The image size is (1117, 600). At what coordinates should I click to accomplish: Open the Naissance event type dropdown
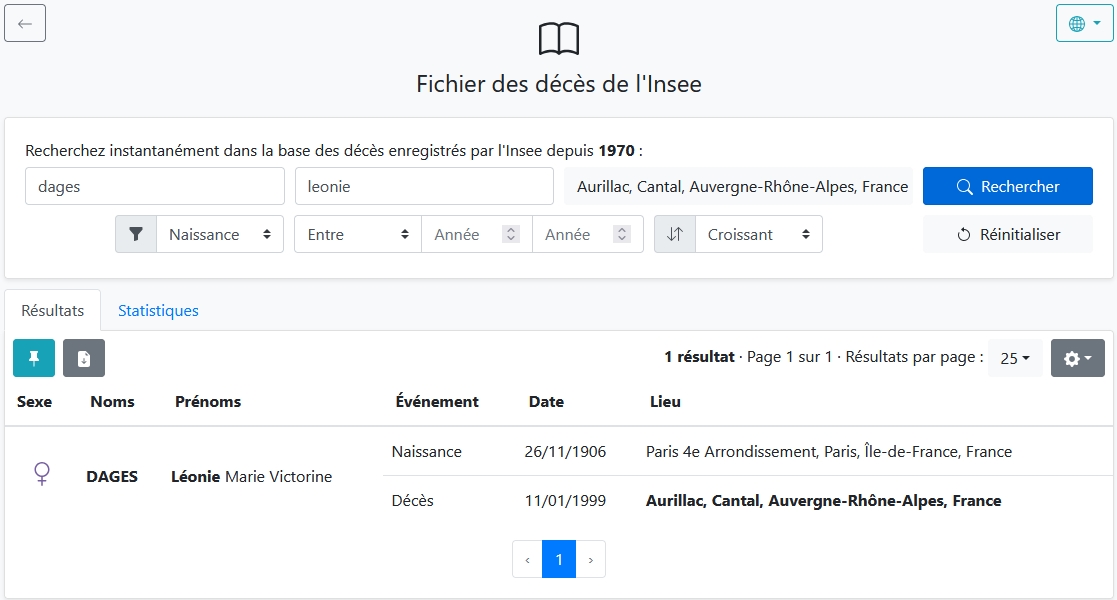pyautogui.click(x=220, y=234)
